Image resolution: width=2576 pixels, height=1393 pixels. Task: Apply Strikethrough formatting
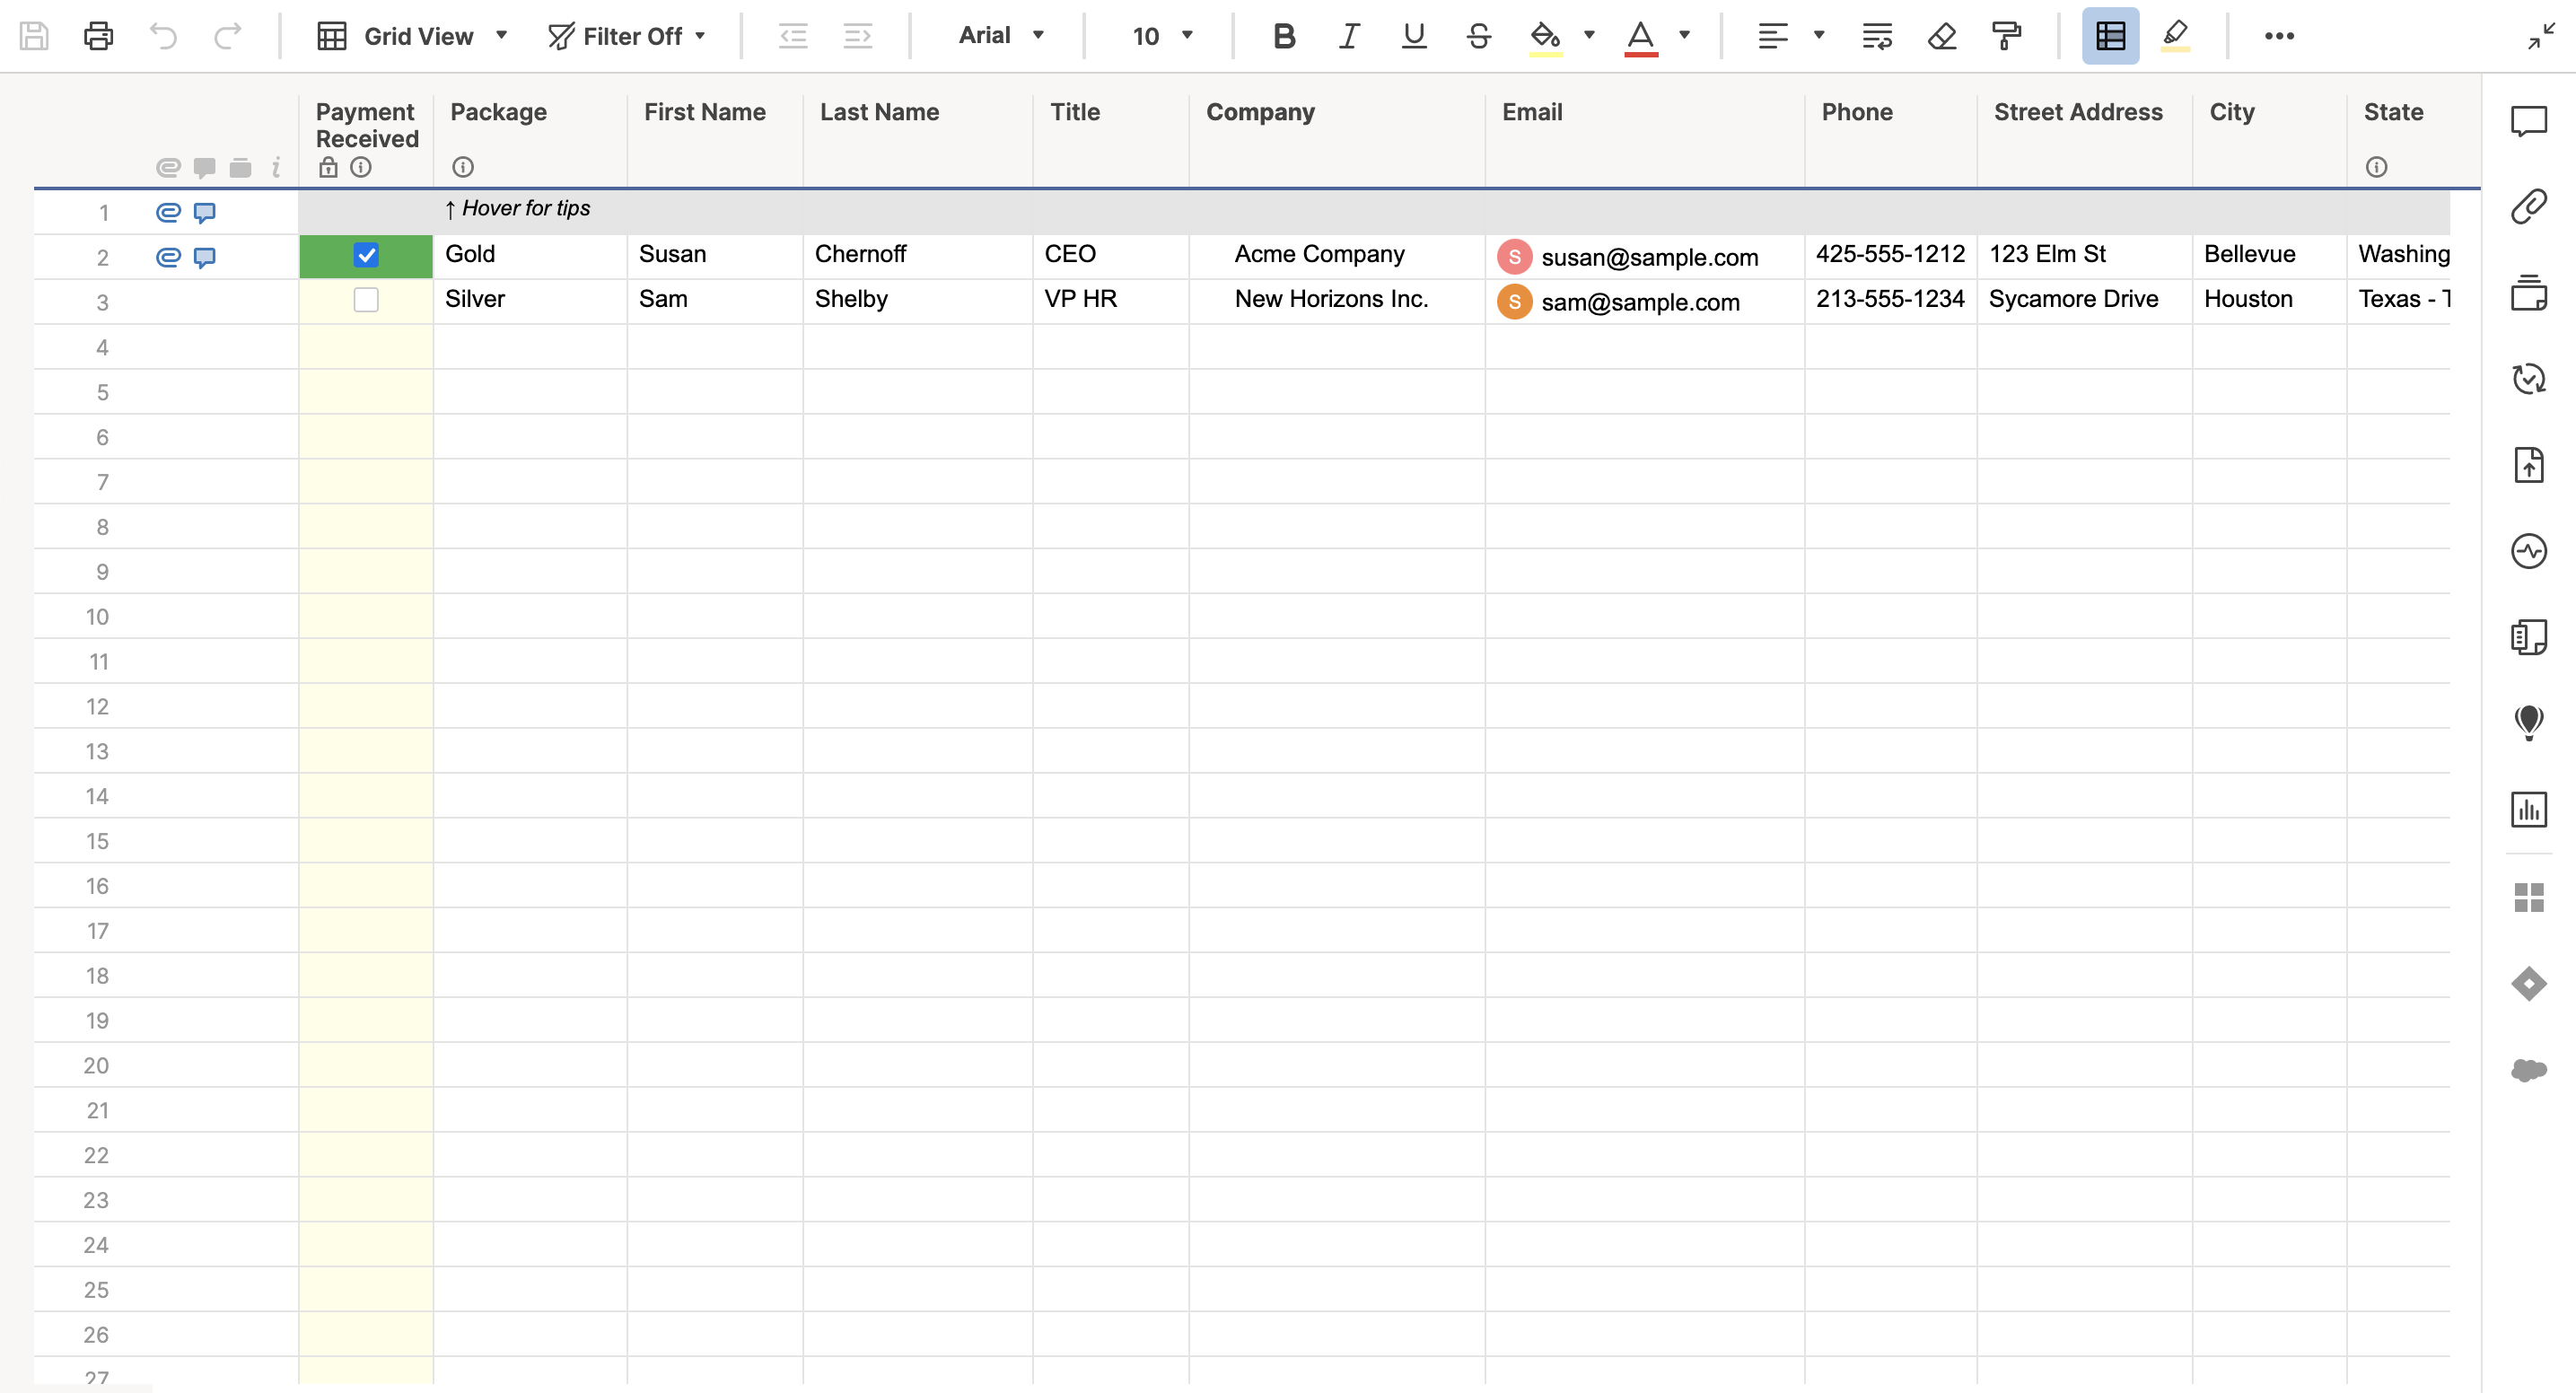[x=1478, y=36]
